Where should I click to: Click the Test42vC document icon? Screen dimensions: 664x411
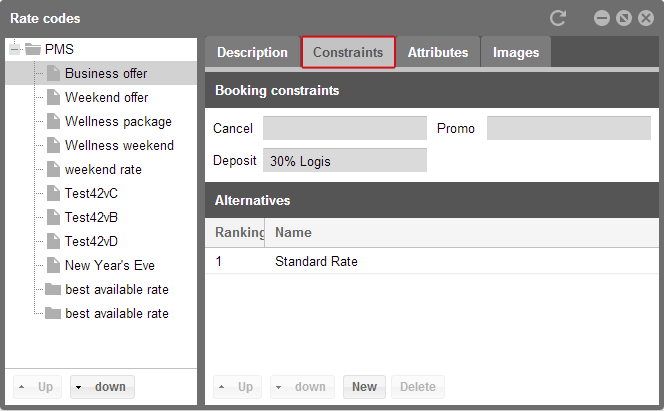point(53,193)
